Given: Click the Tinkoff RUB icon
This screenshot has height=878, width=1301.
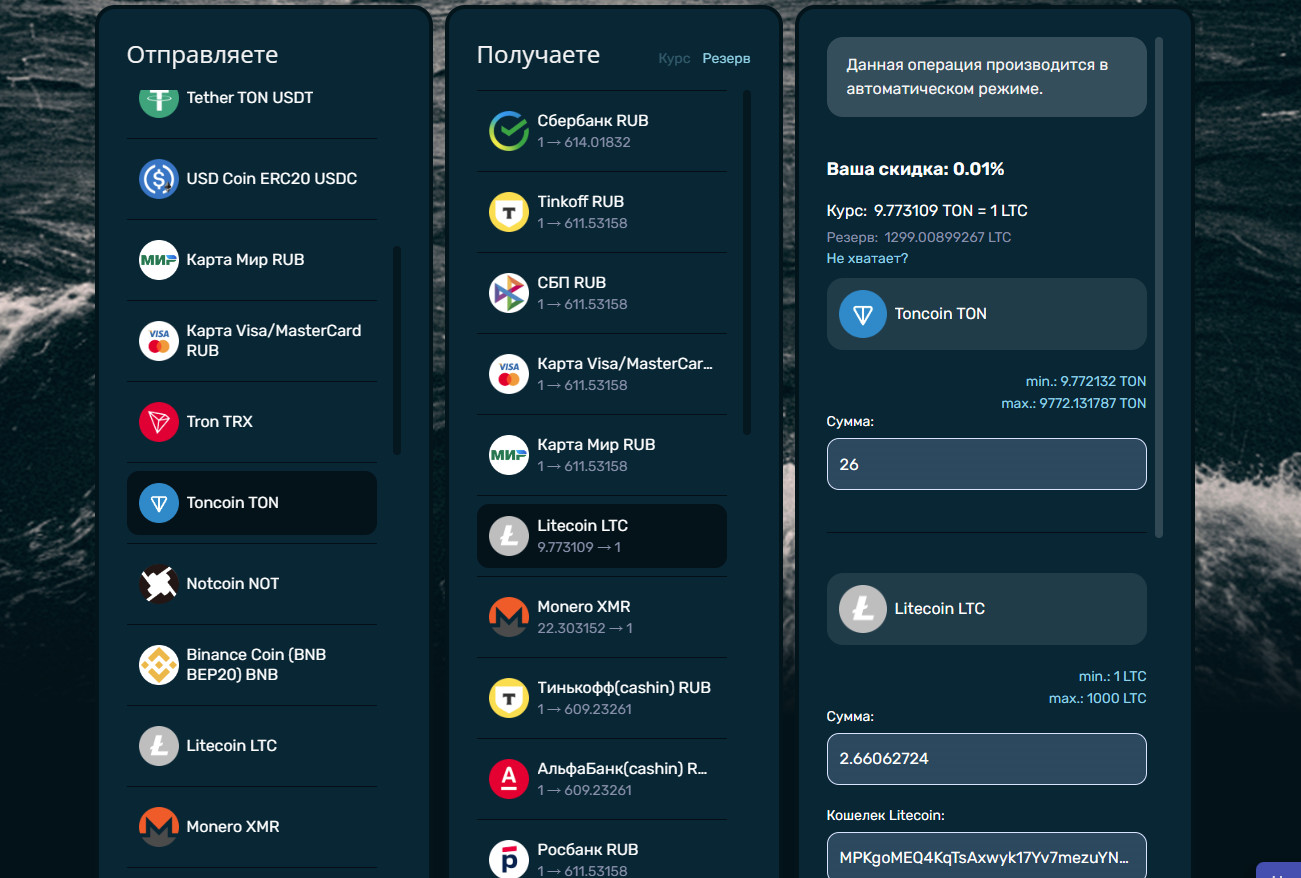Looking at the screenshot, I should 508,212.
